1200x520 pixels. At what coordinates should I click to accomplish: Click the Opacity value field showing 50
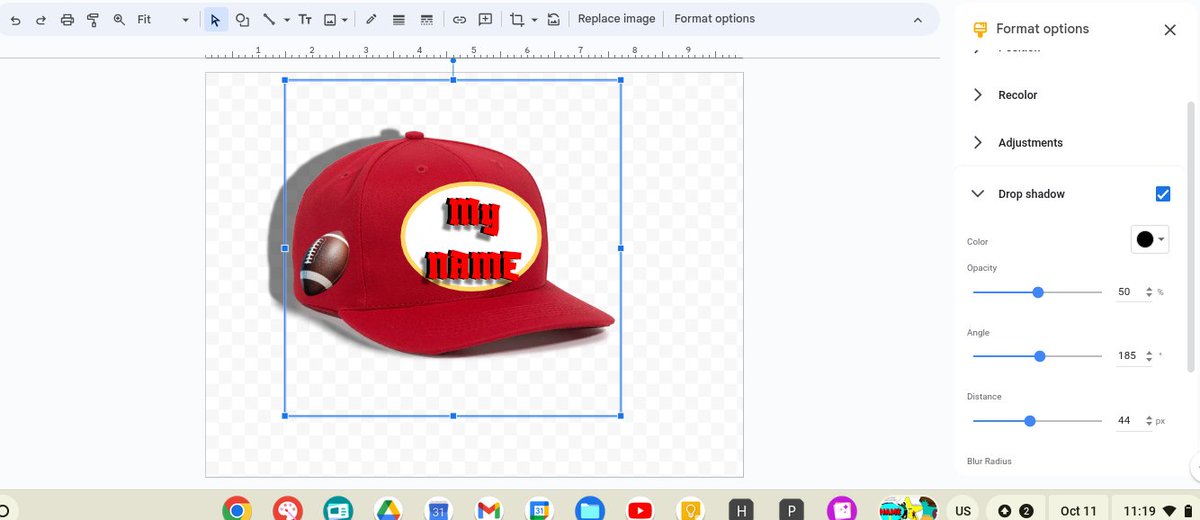pos(1124,292)
